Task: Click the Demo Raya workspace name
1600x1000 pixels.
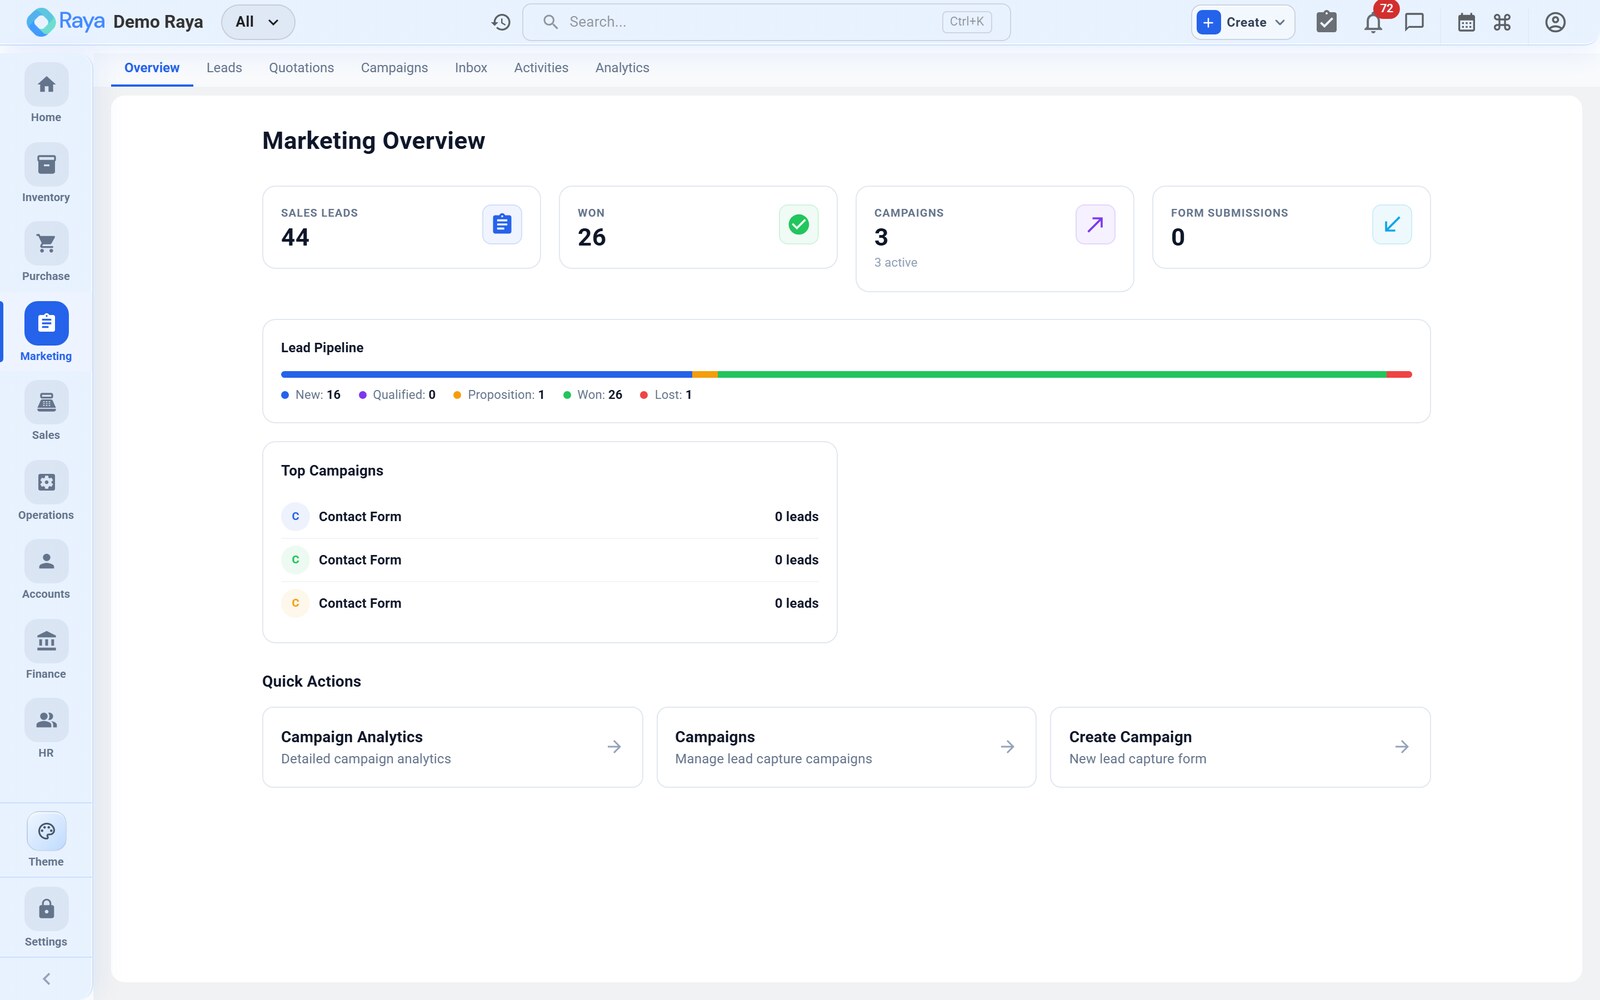Action: click(158, 22)
